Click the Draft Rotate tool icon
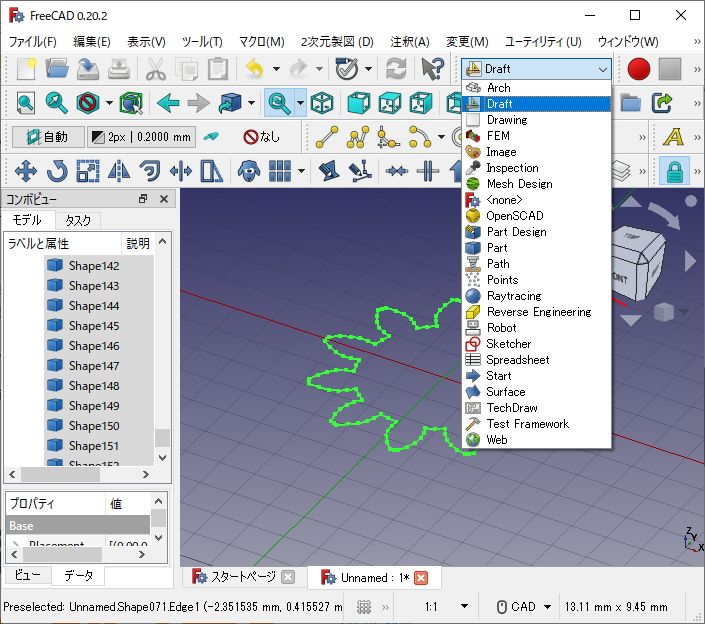Image resolution: width=705 pixels, height=624 pixels. 57,171
